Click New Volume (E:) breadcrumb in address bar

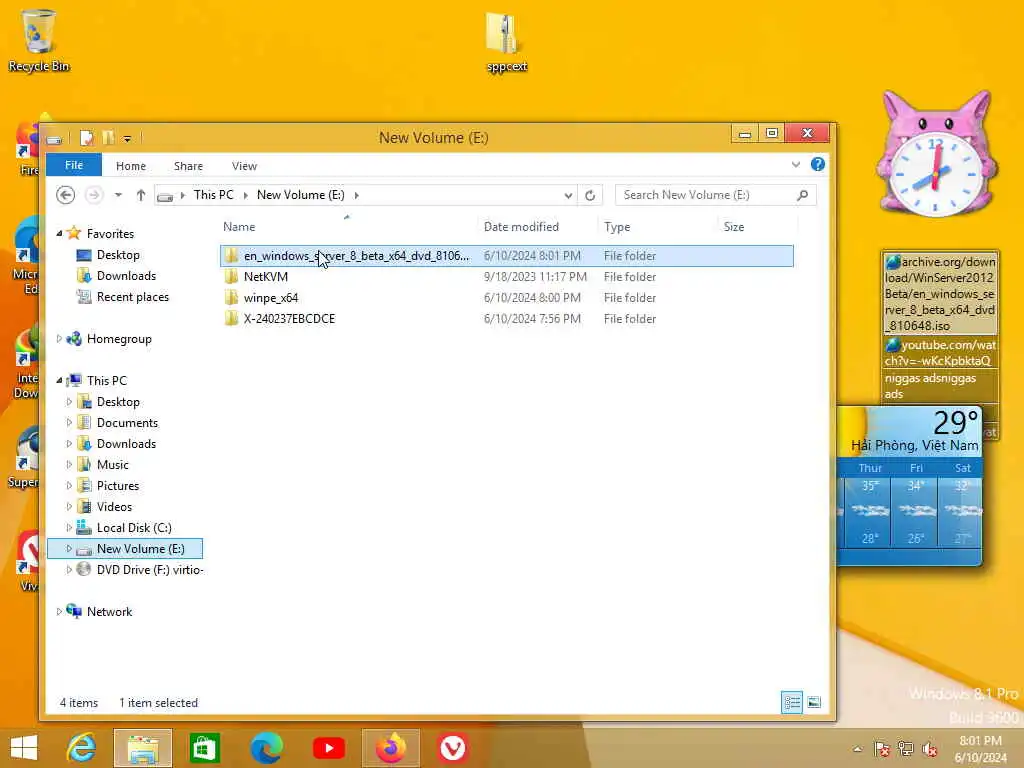pyautogui.click(x=300, y=195)
